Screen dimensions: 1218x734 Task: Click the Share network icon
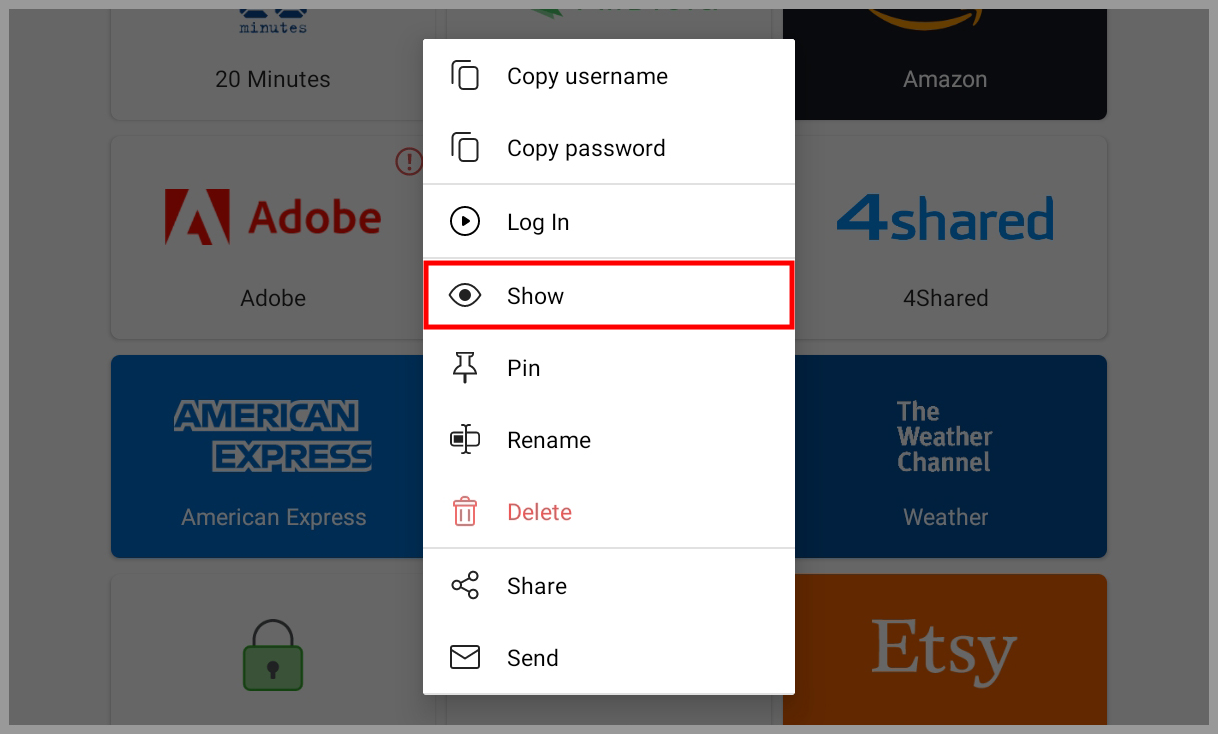click(464, 585)
